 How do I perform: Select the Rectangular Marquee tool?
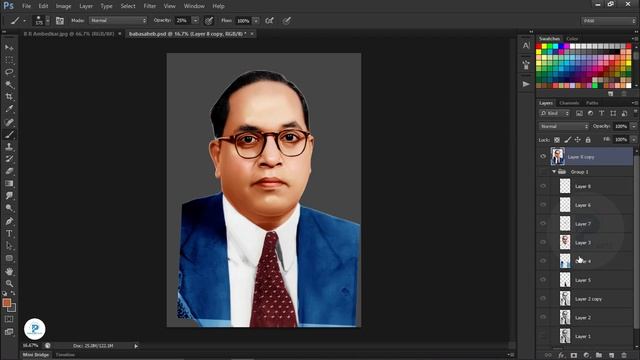9,60
